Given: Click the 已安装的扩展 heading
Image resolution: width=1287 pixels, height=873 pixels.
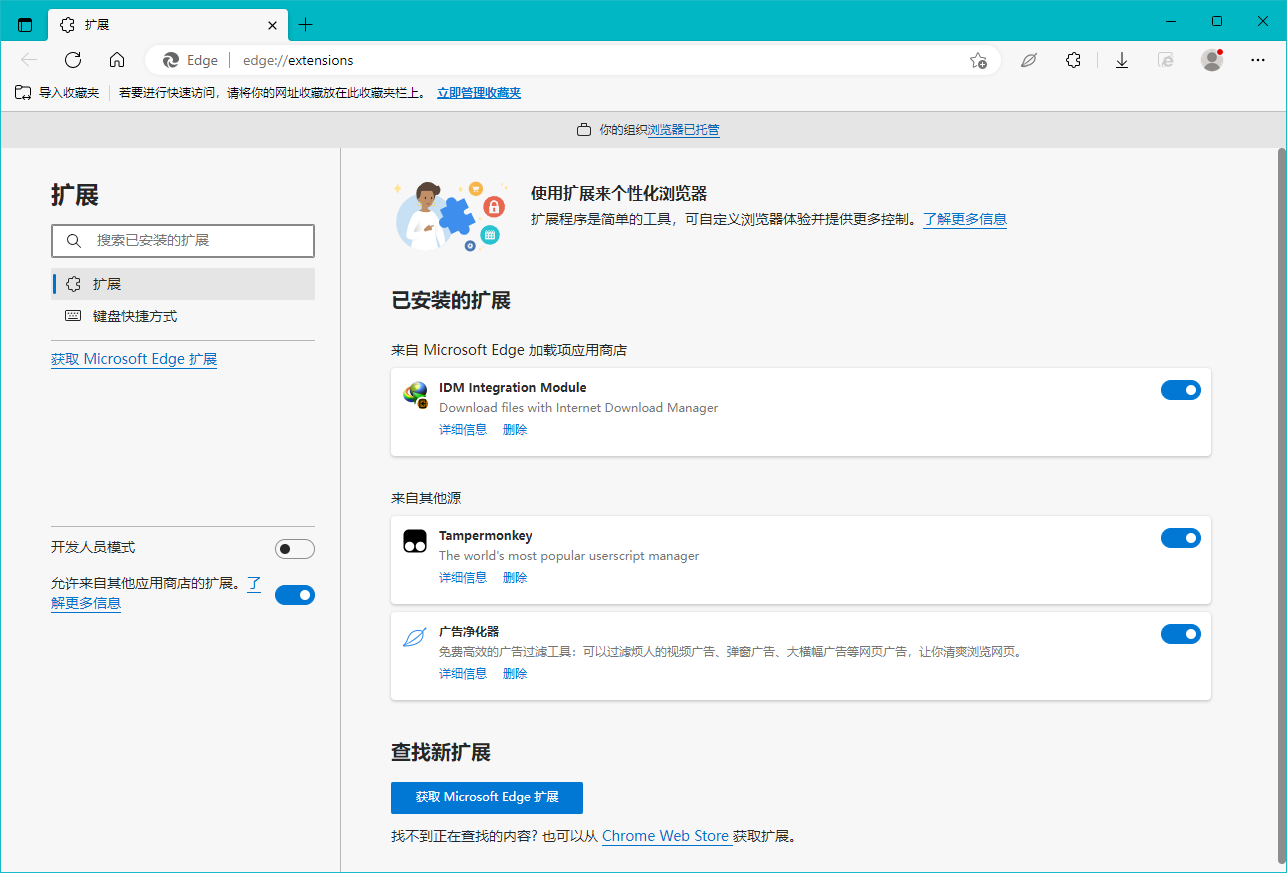Looking at the screenshot, I should click(451, 301).
